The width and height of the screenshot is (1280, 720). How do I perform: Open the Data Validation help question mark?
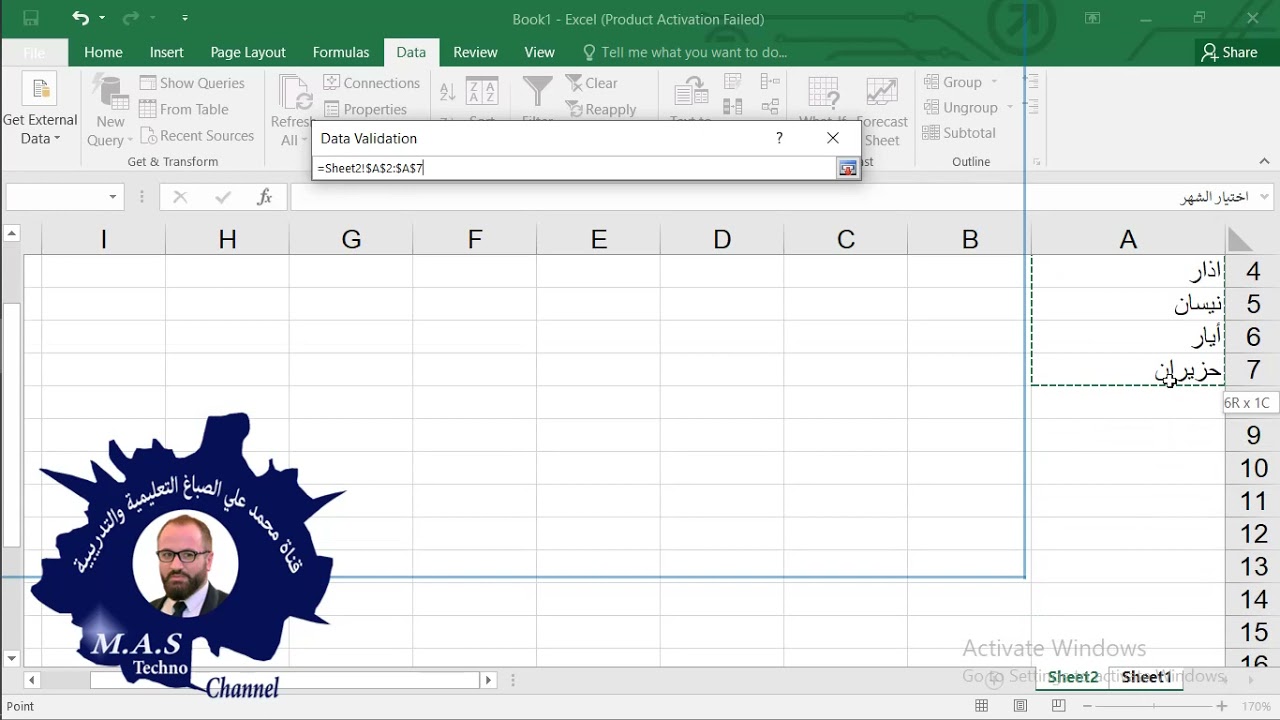(779, 138)
